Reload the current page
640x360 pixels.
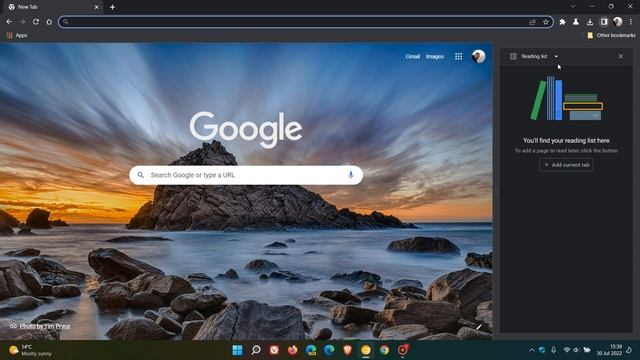click(36, 22)
